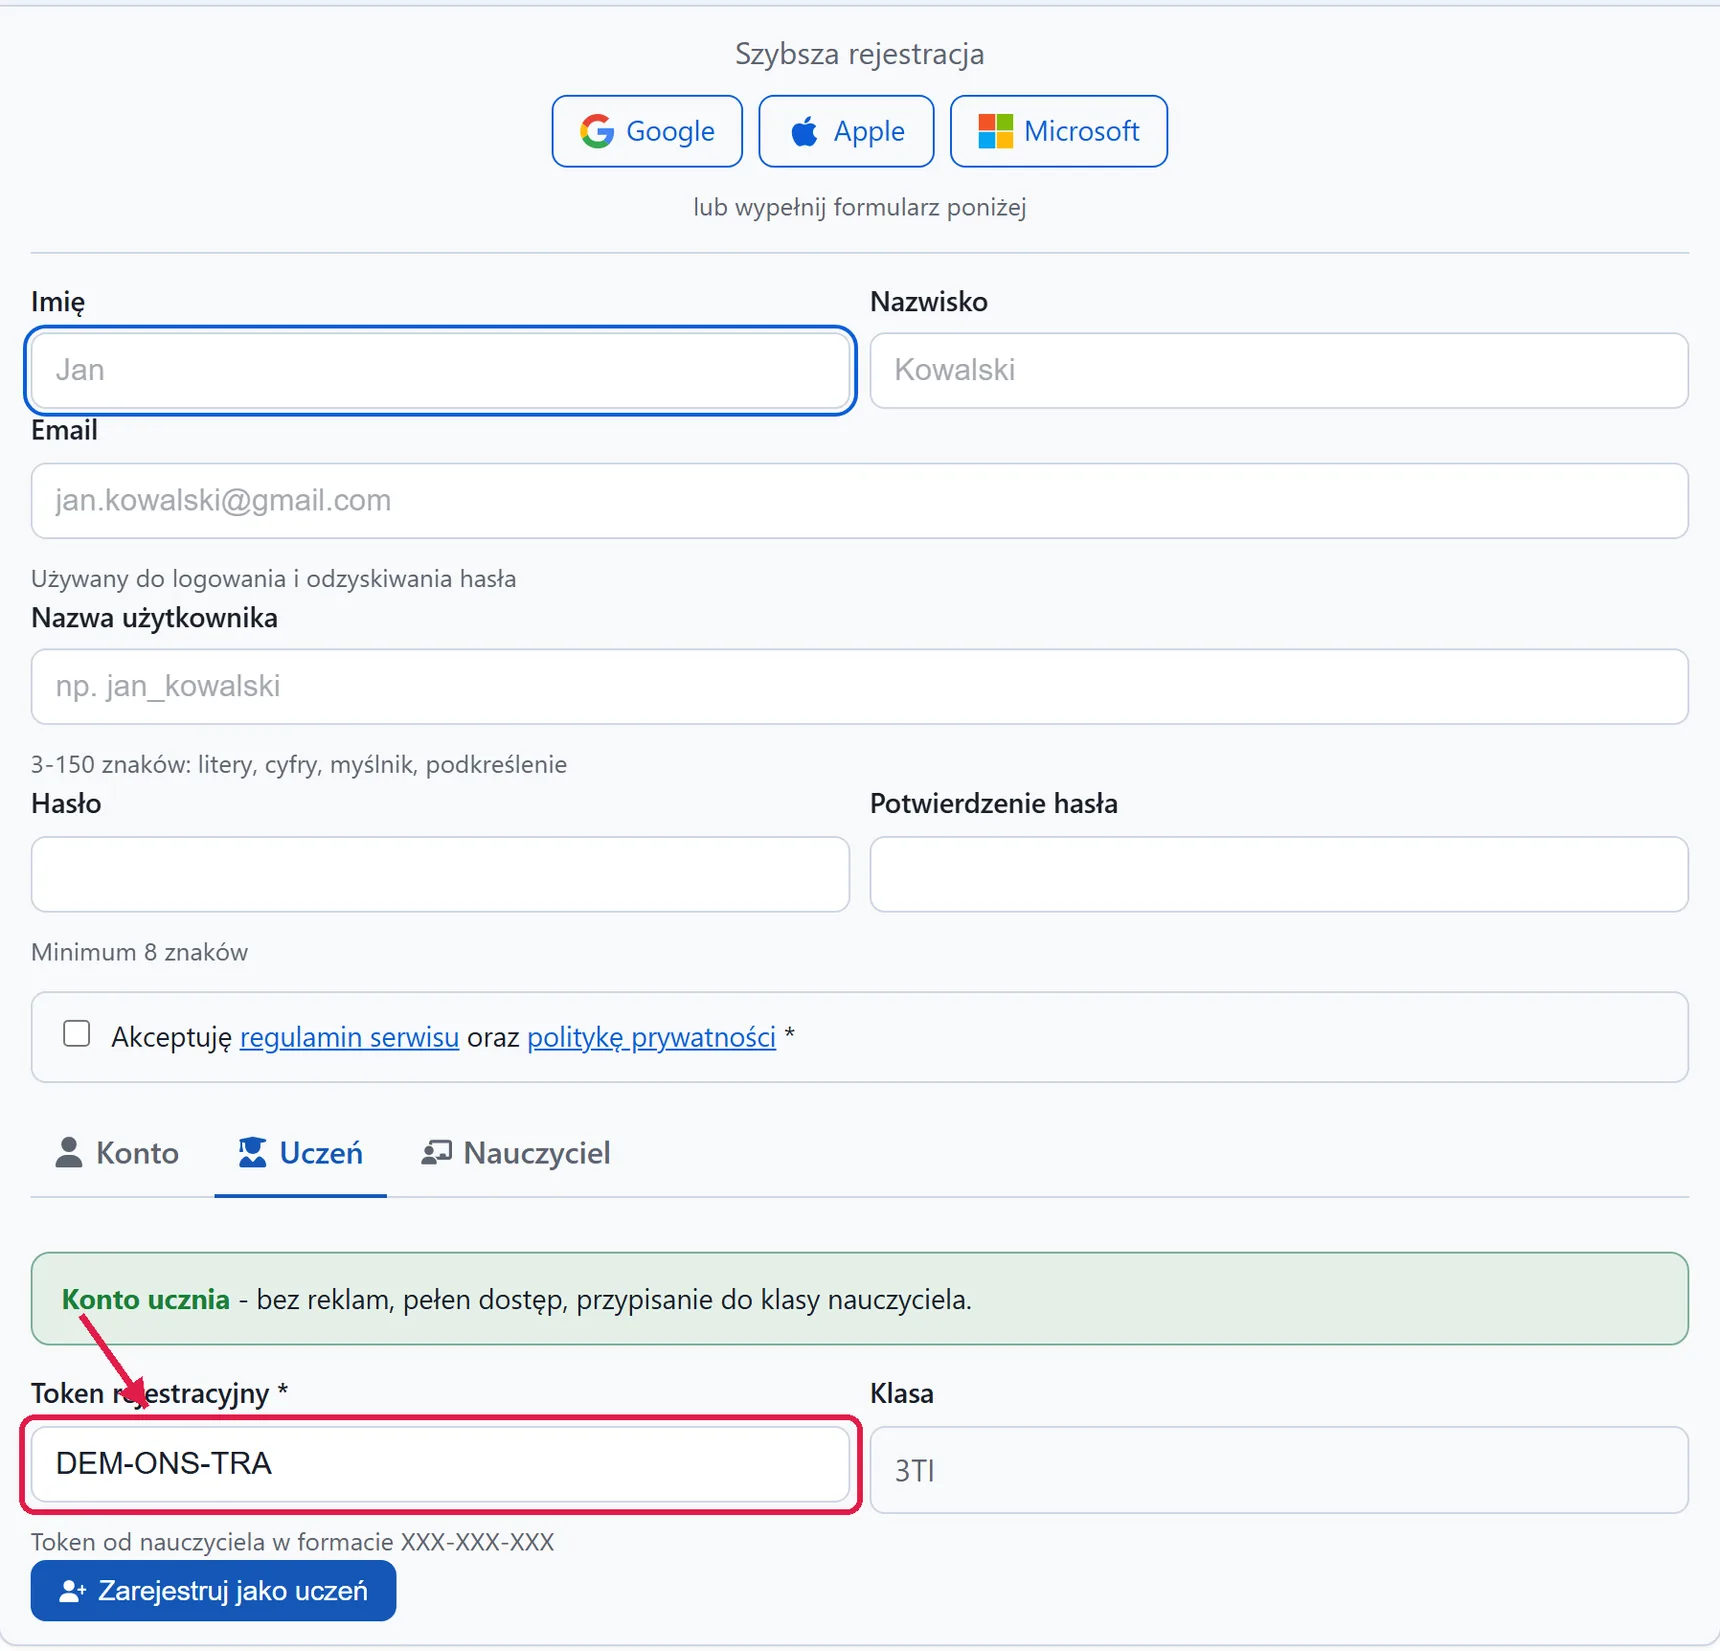This screenshot has width=1720, height=1651.
Task: Click the Nazwa użytkownika field
Action: 859,686
